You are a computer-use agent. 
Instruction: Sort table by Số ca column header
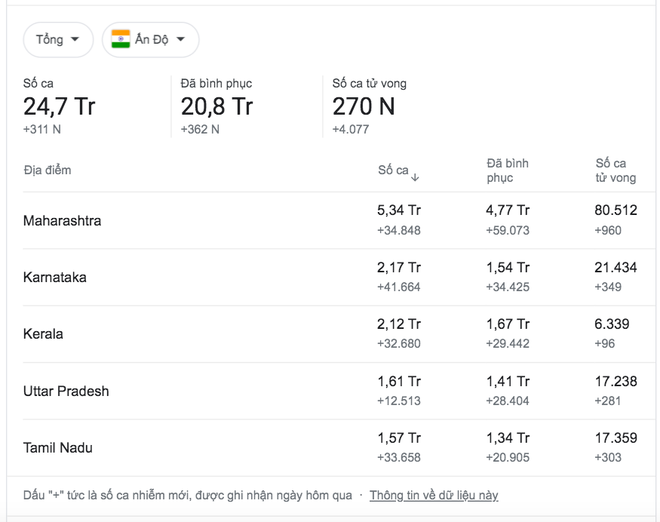[x=393, y=170]
